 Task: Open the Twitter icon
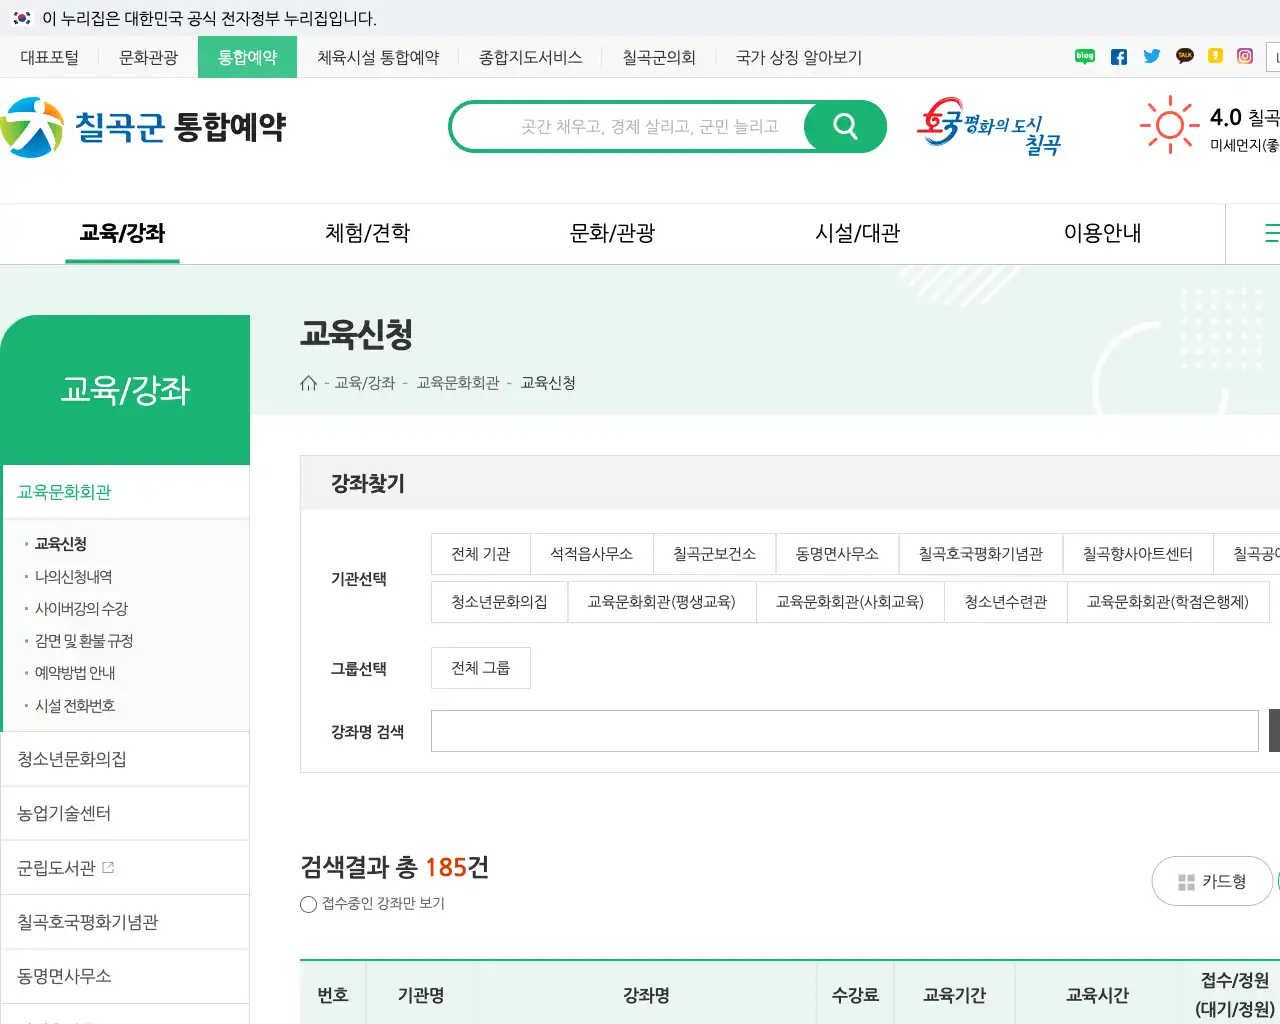(1152, 57)
